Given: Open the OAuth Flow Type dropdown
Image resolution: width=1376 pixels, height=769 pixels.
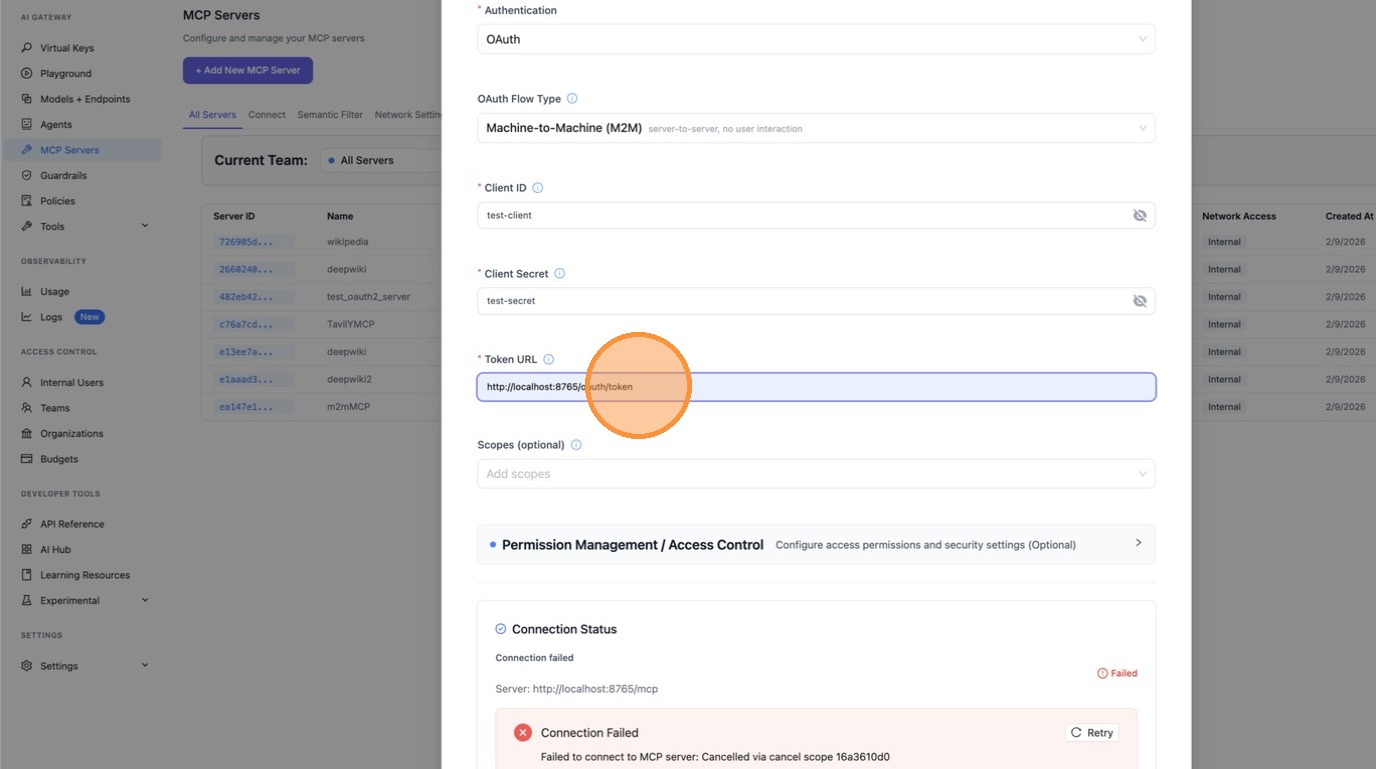Looking at the screenshot, I should 816,128.
